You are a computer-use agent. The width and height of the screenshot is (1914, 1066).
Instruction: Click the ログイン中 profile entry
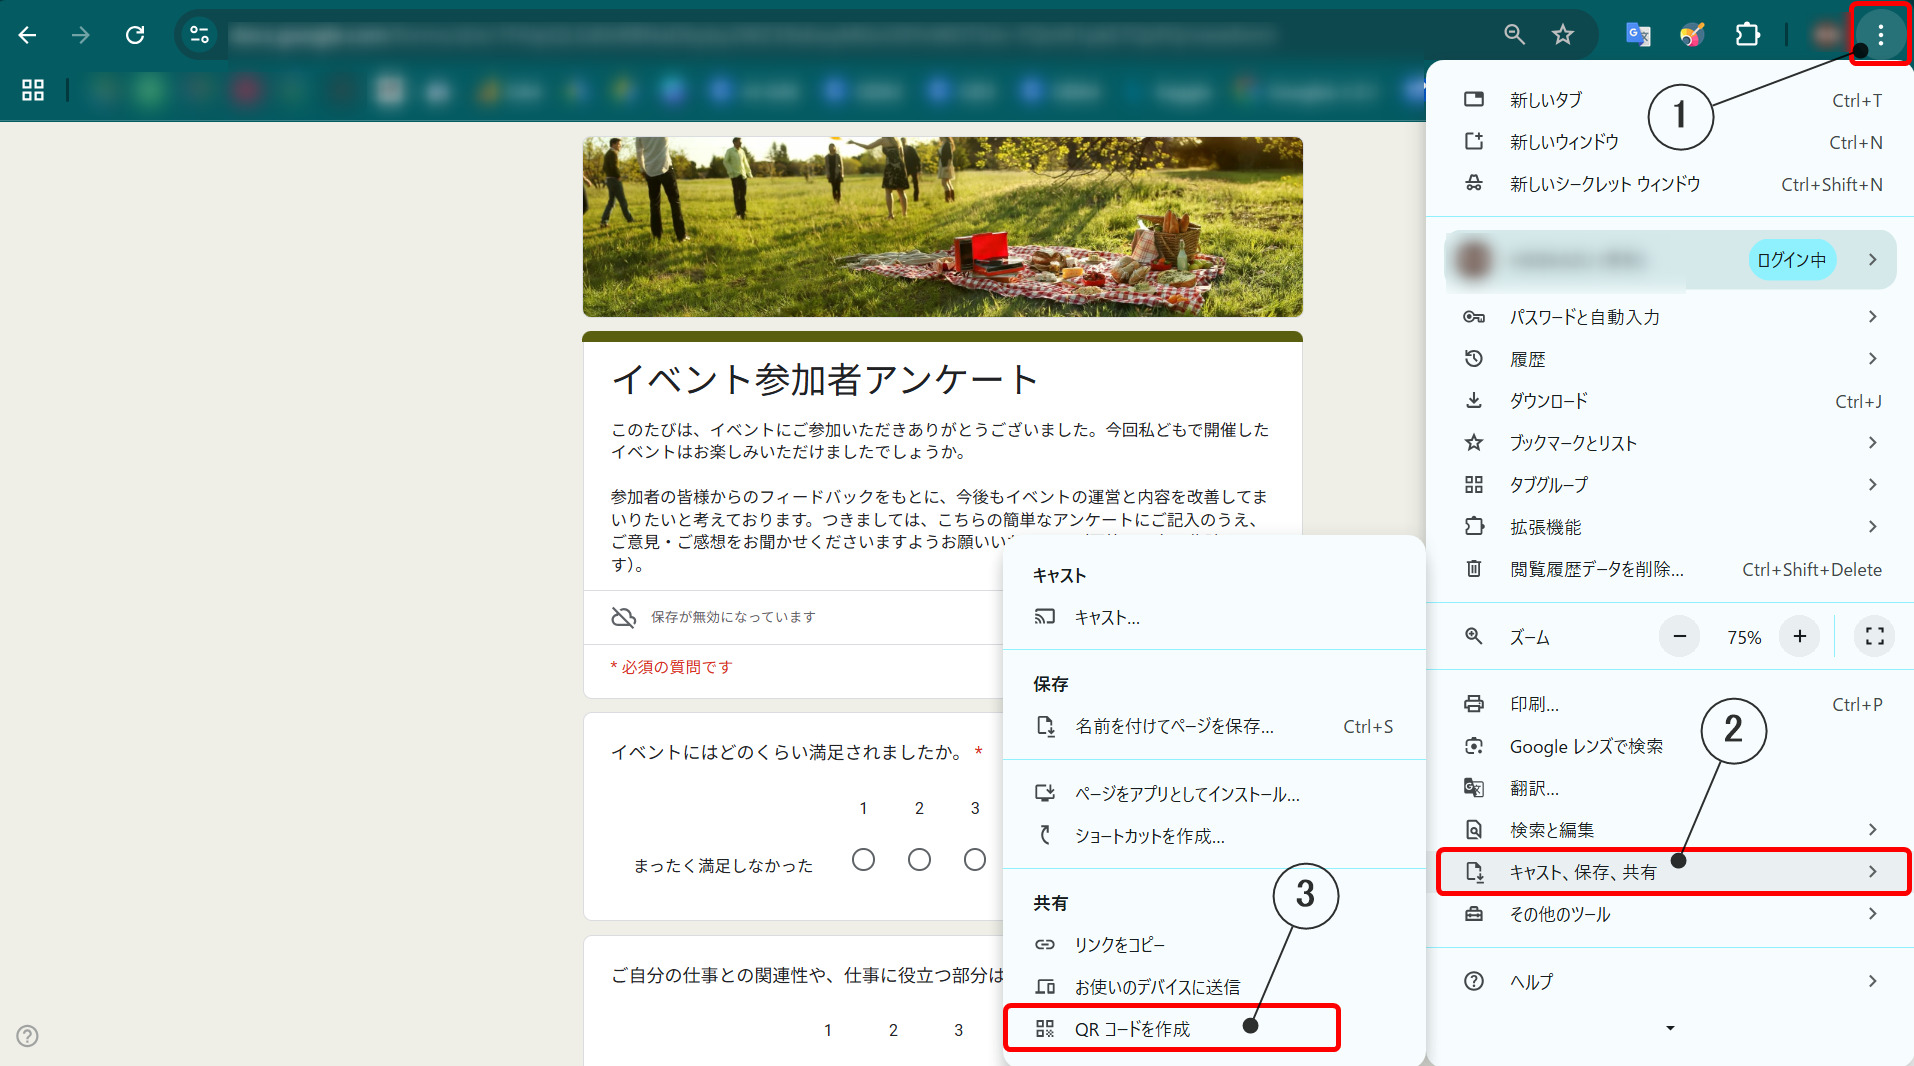(1790, 259)
